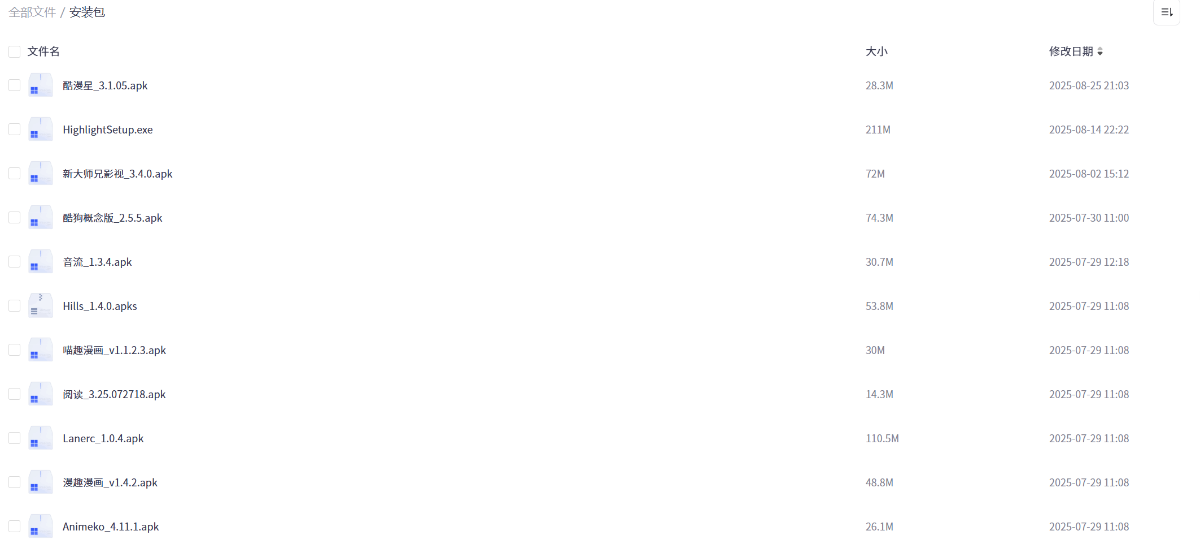Viewport: 1200px width, 548px height.
Task: Tick the select-all checkbox beside 文件名
Action: [x=14, y=51]
